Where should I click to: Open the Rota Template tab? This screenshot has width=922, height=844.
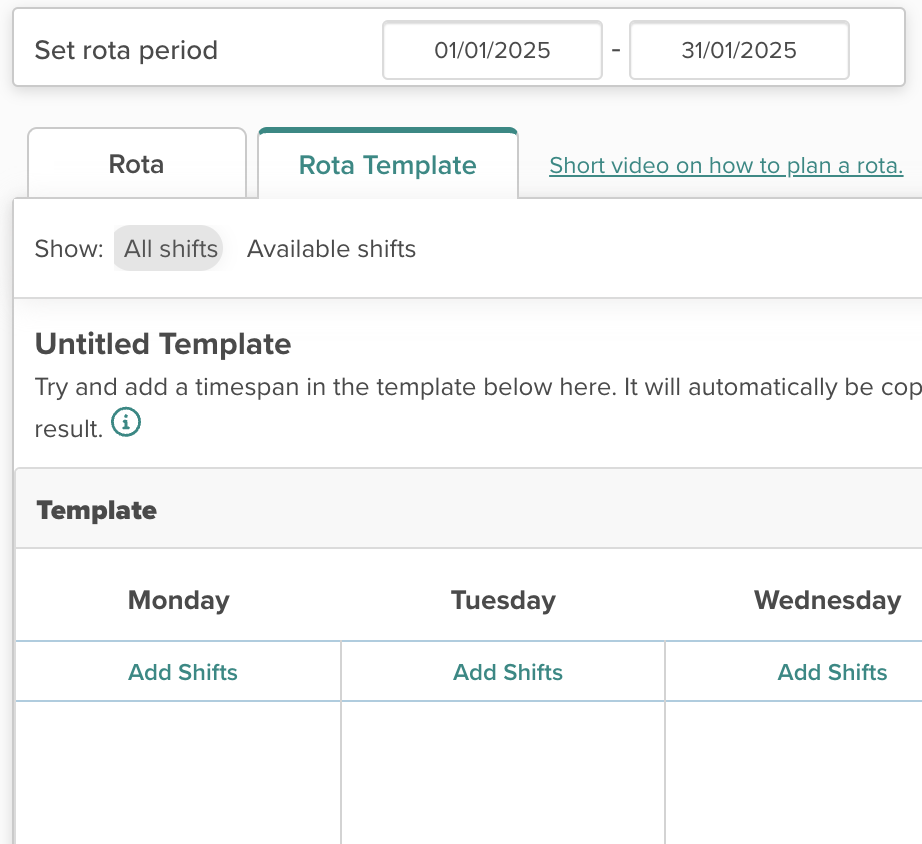(x=387, y=165)
